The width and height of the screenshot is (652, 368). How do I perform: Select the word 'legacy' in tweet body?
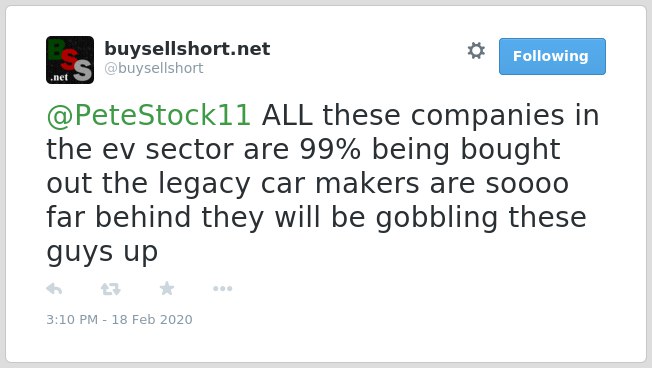[x=204, y=184]
